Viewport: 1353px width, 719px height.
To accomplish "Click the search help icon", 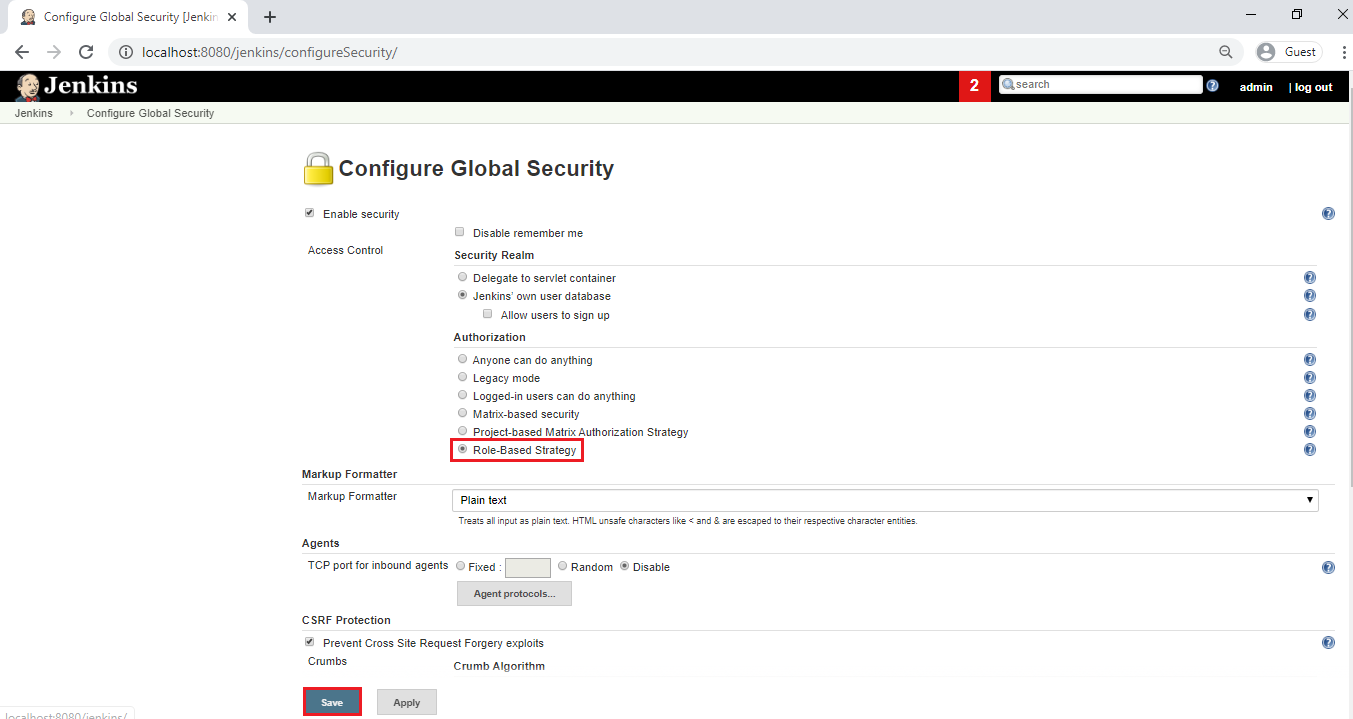I will point(1212,86).
